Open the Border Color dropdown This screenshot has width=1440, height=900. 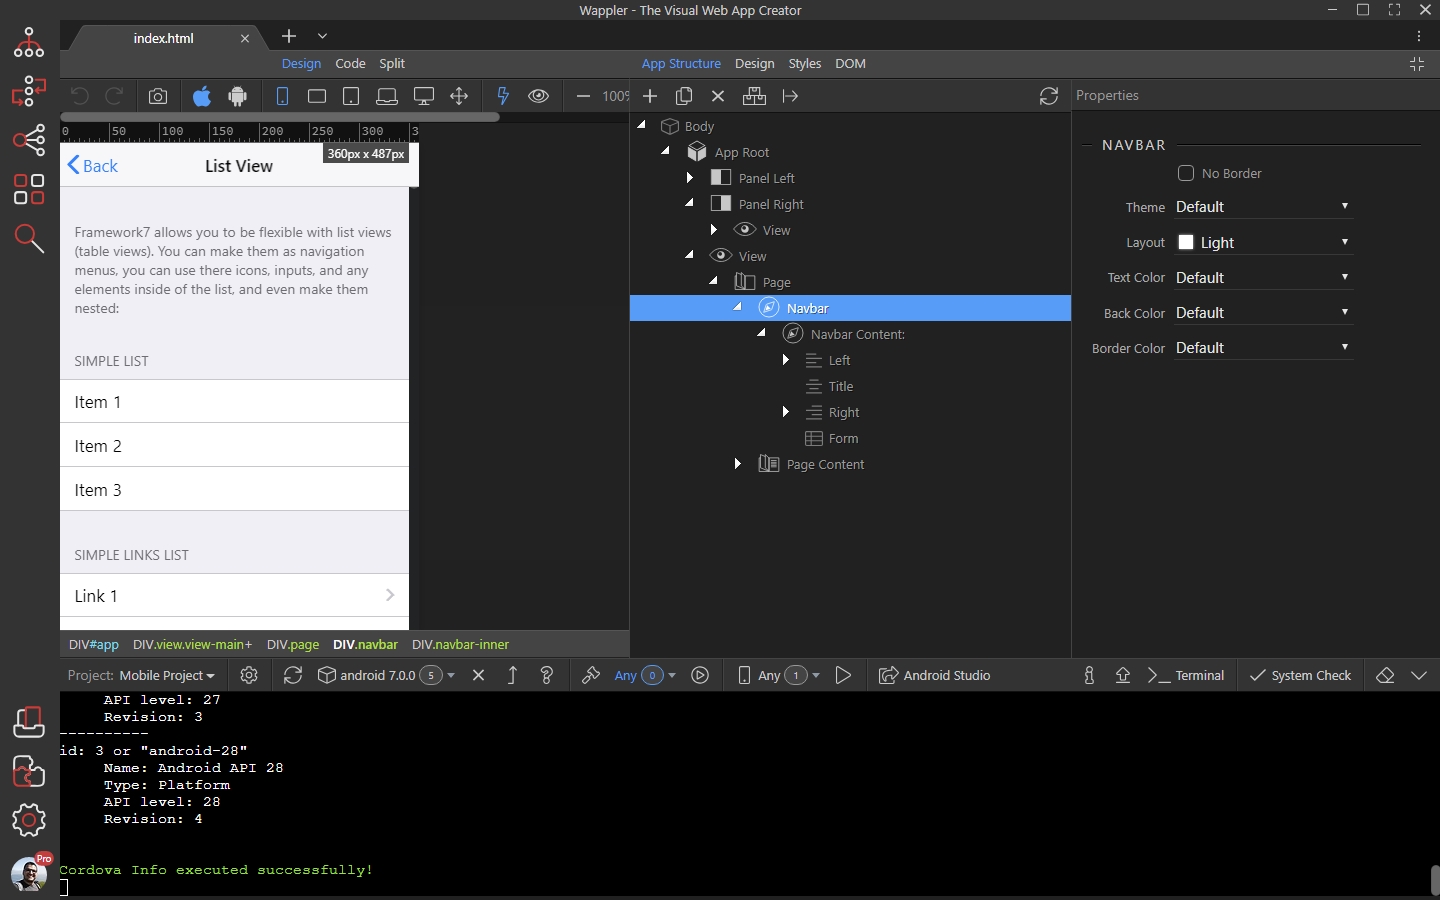pos(1263,348)
